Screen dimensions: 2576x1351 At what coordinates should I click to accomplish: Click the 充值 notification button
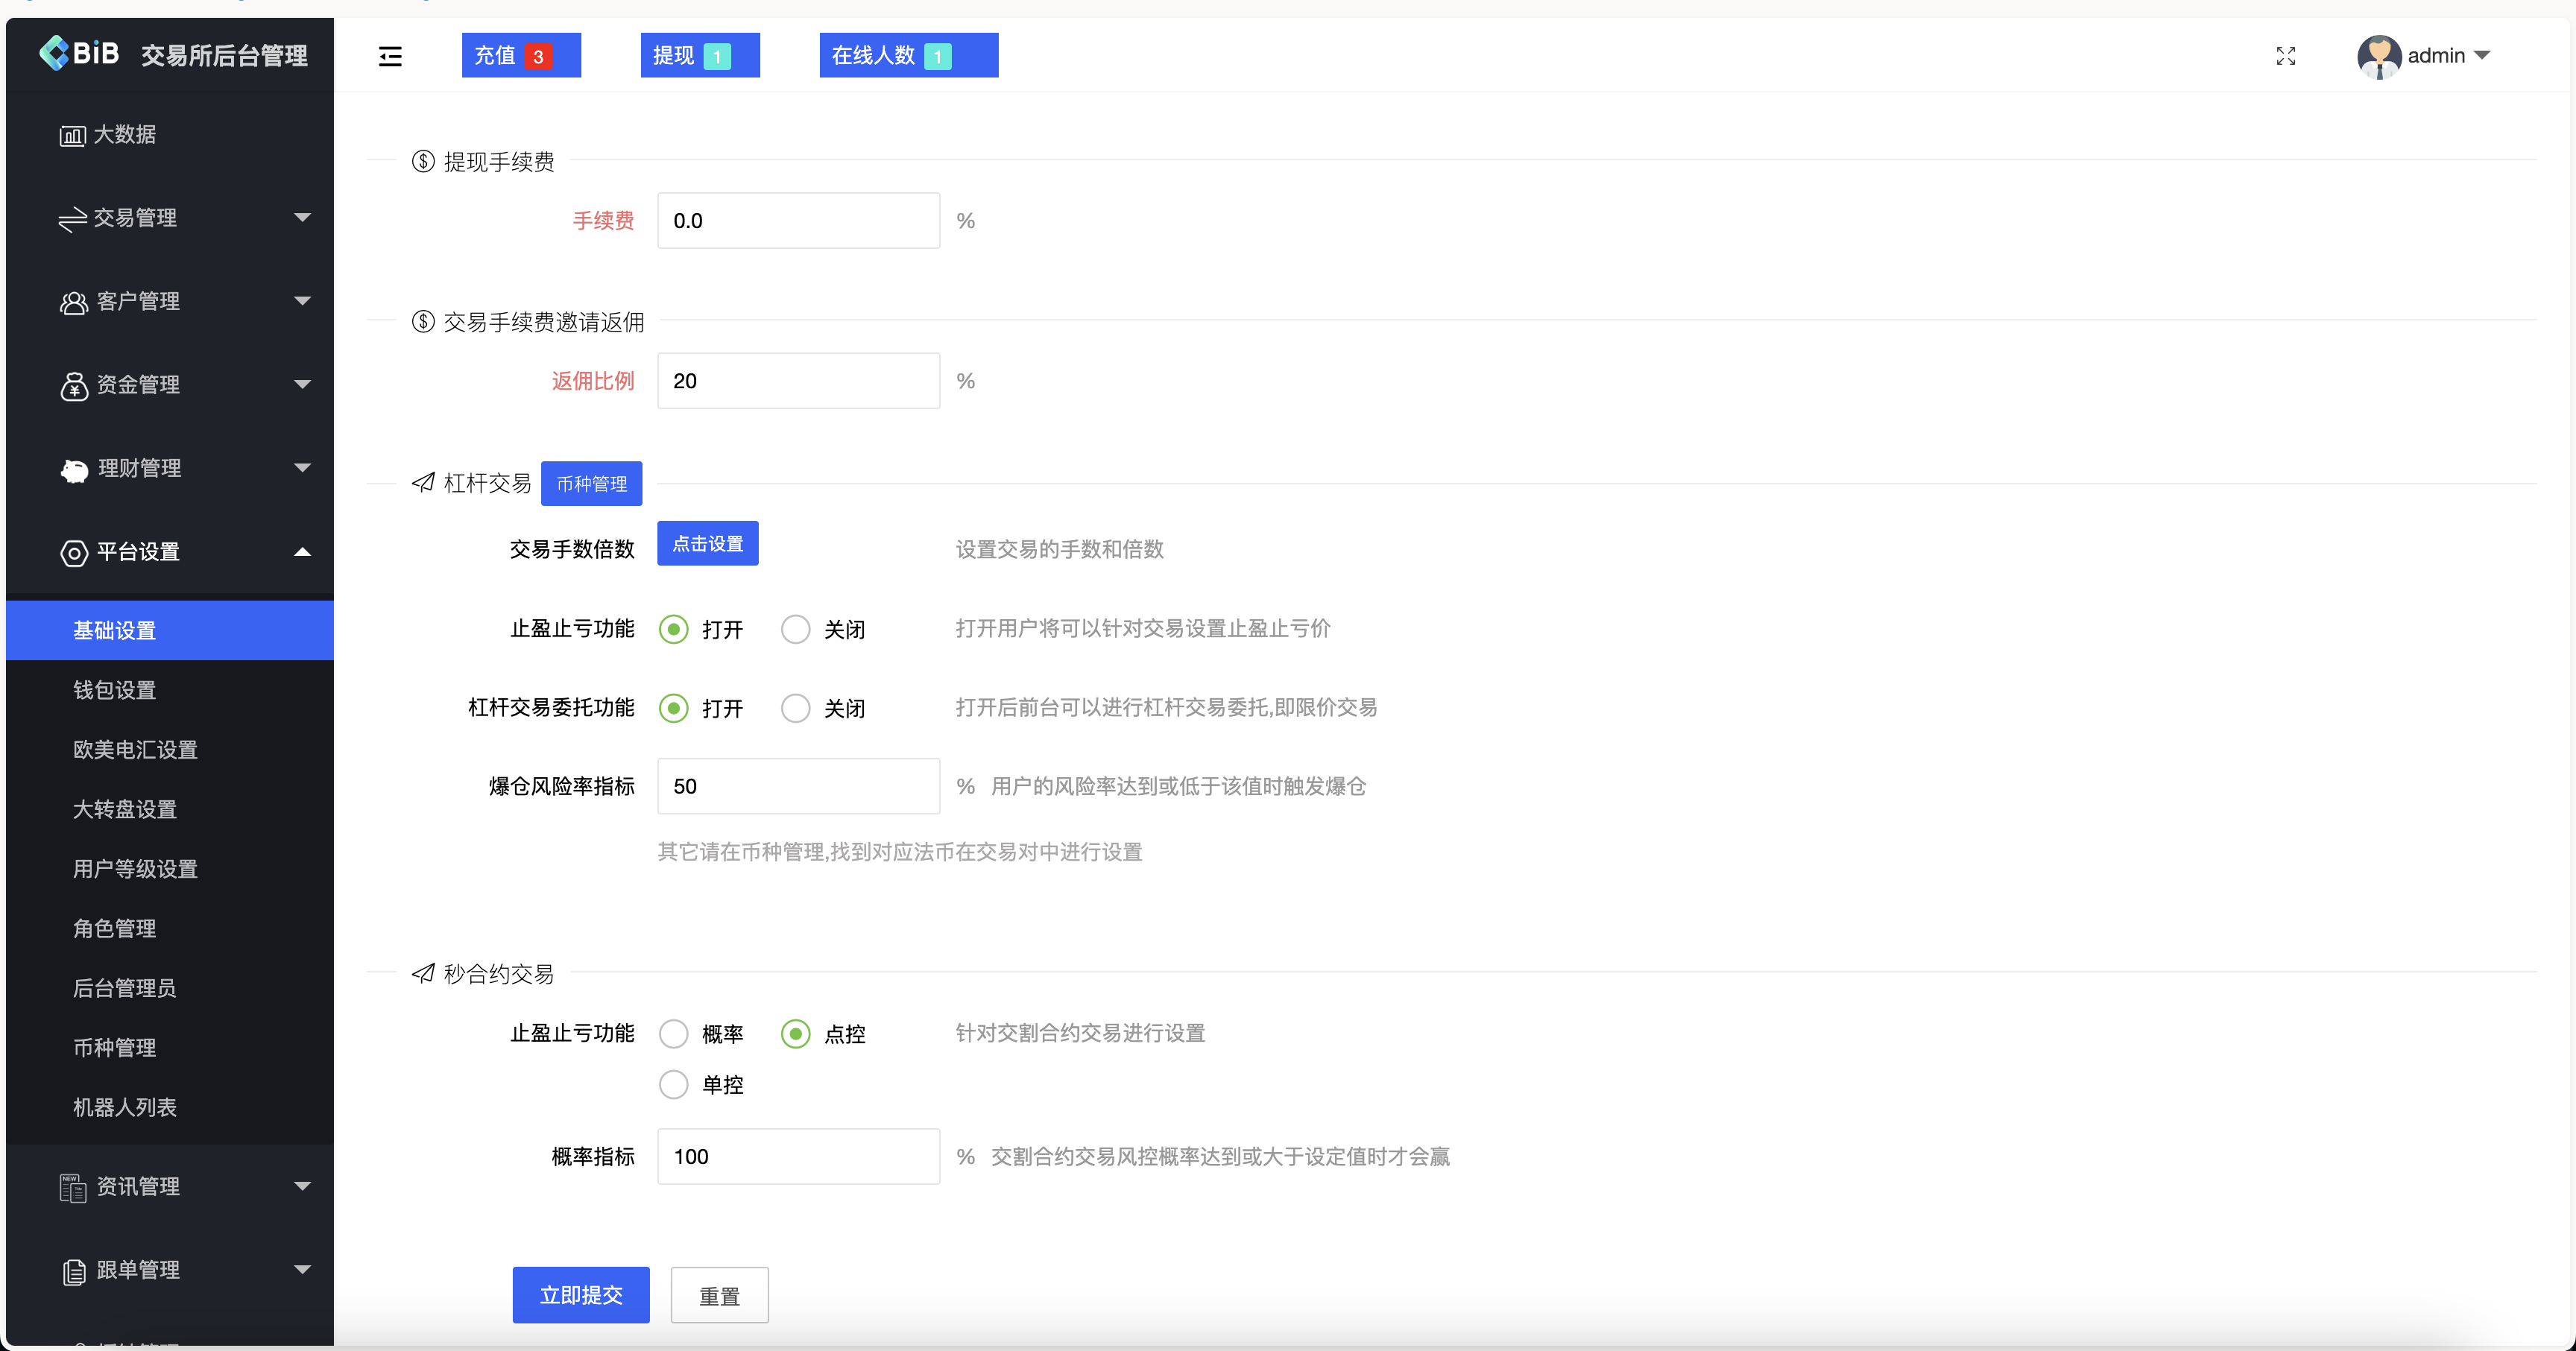(x=521, y=55)
